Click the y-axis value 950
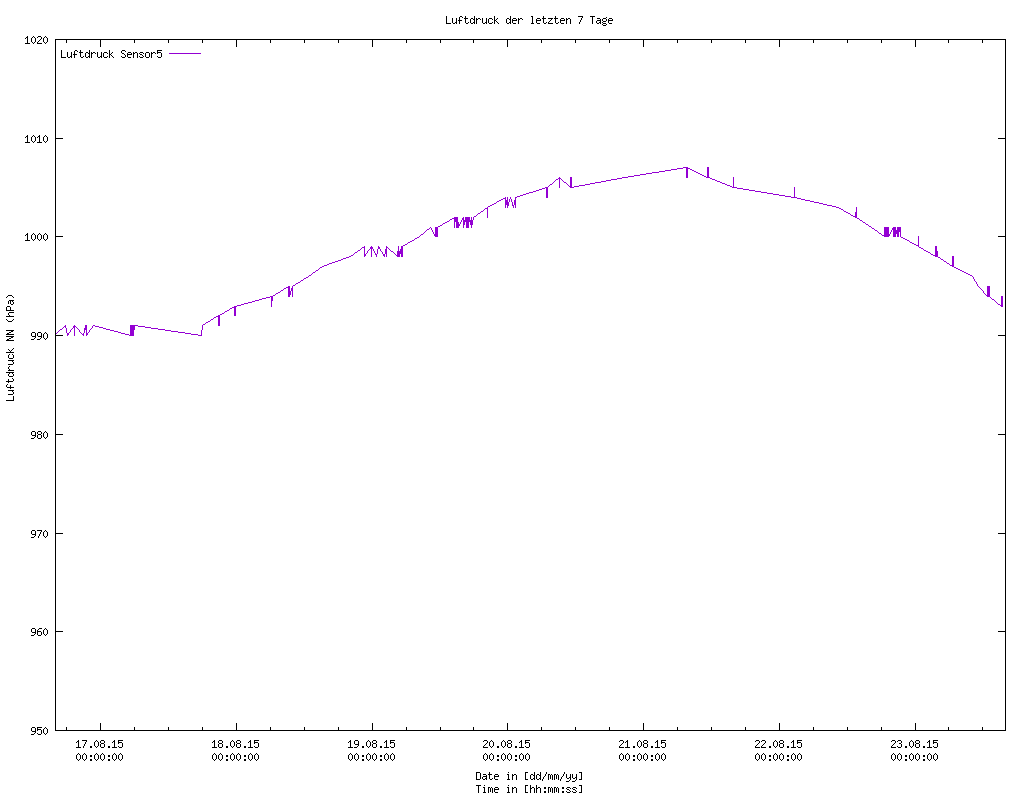This screenshot has height=798, width=1024. (40, 731)
